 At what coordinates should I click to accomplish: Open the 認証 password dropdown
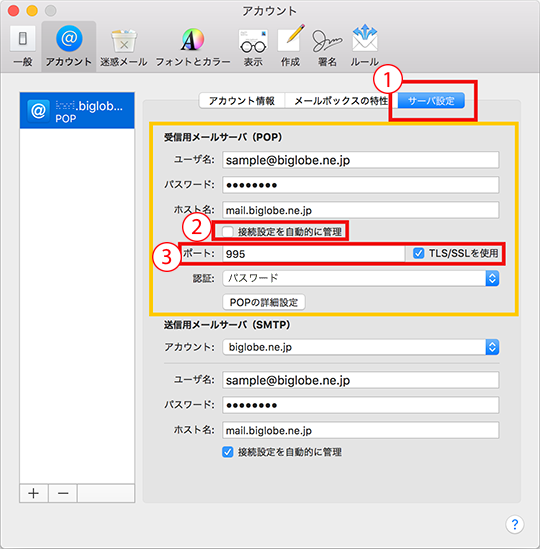click(361, 278)
